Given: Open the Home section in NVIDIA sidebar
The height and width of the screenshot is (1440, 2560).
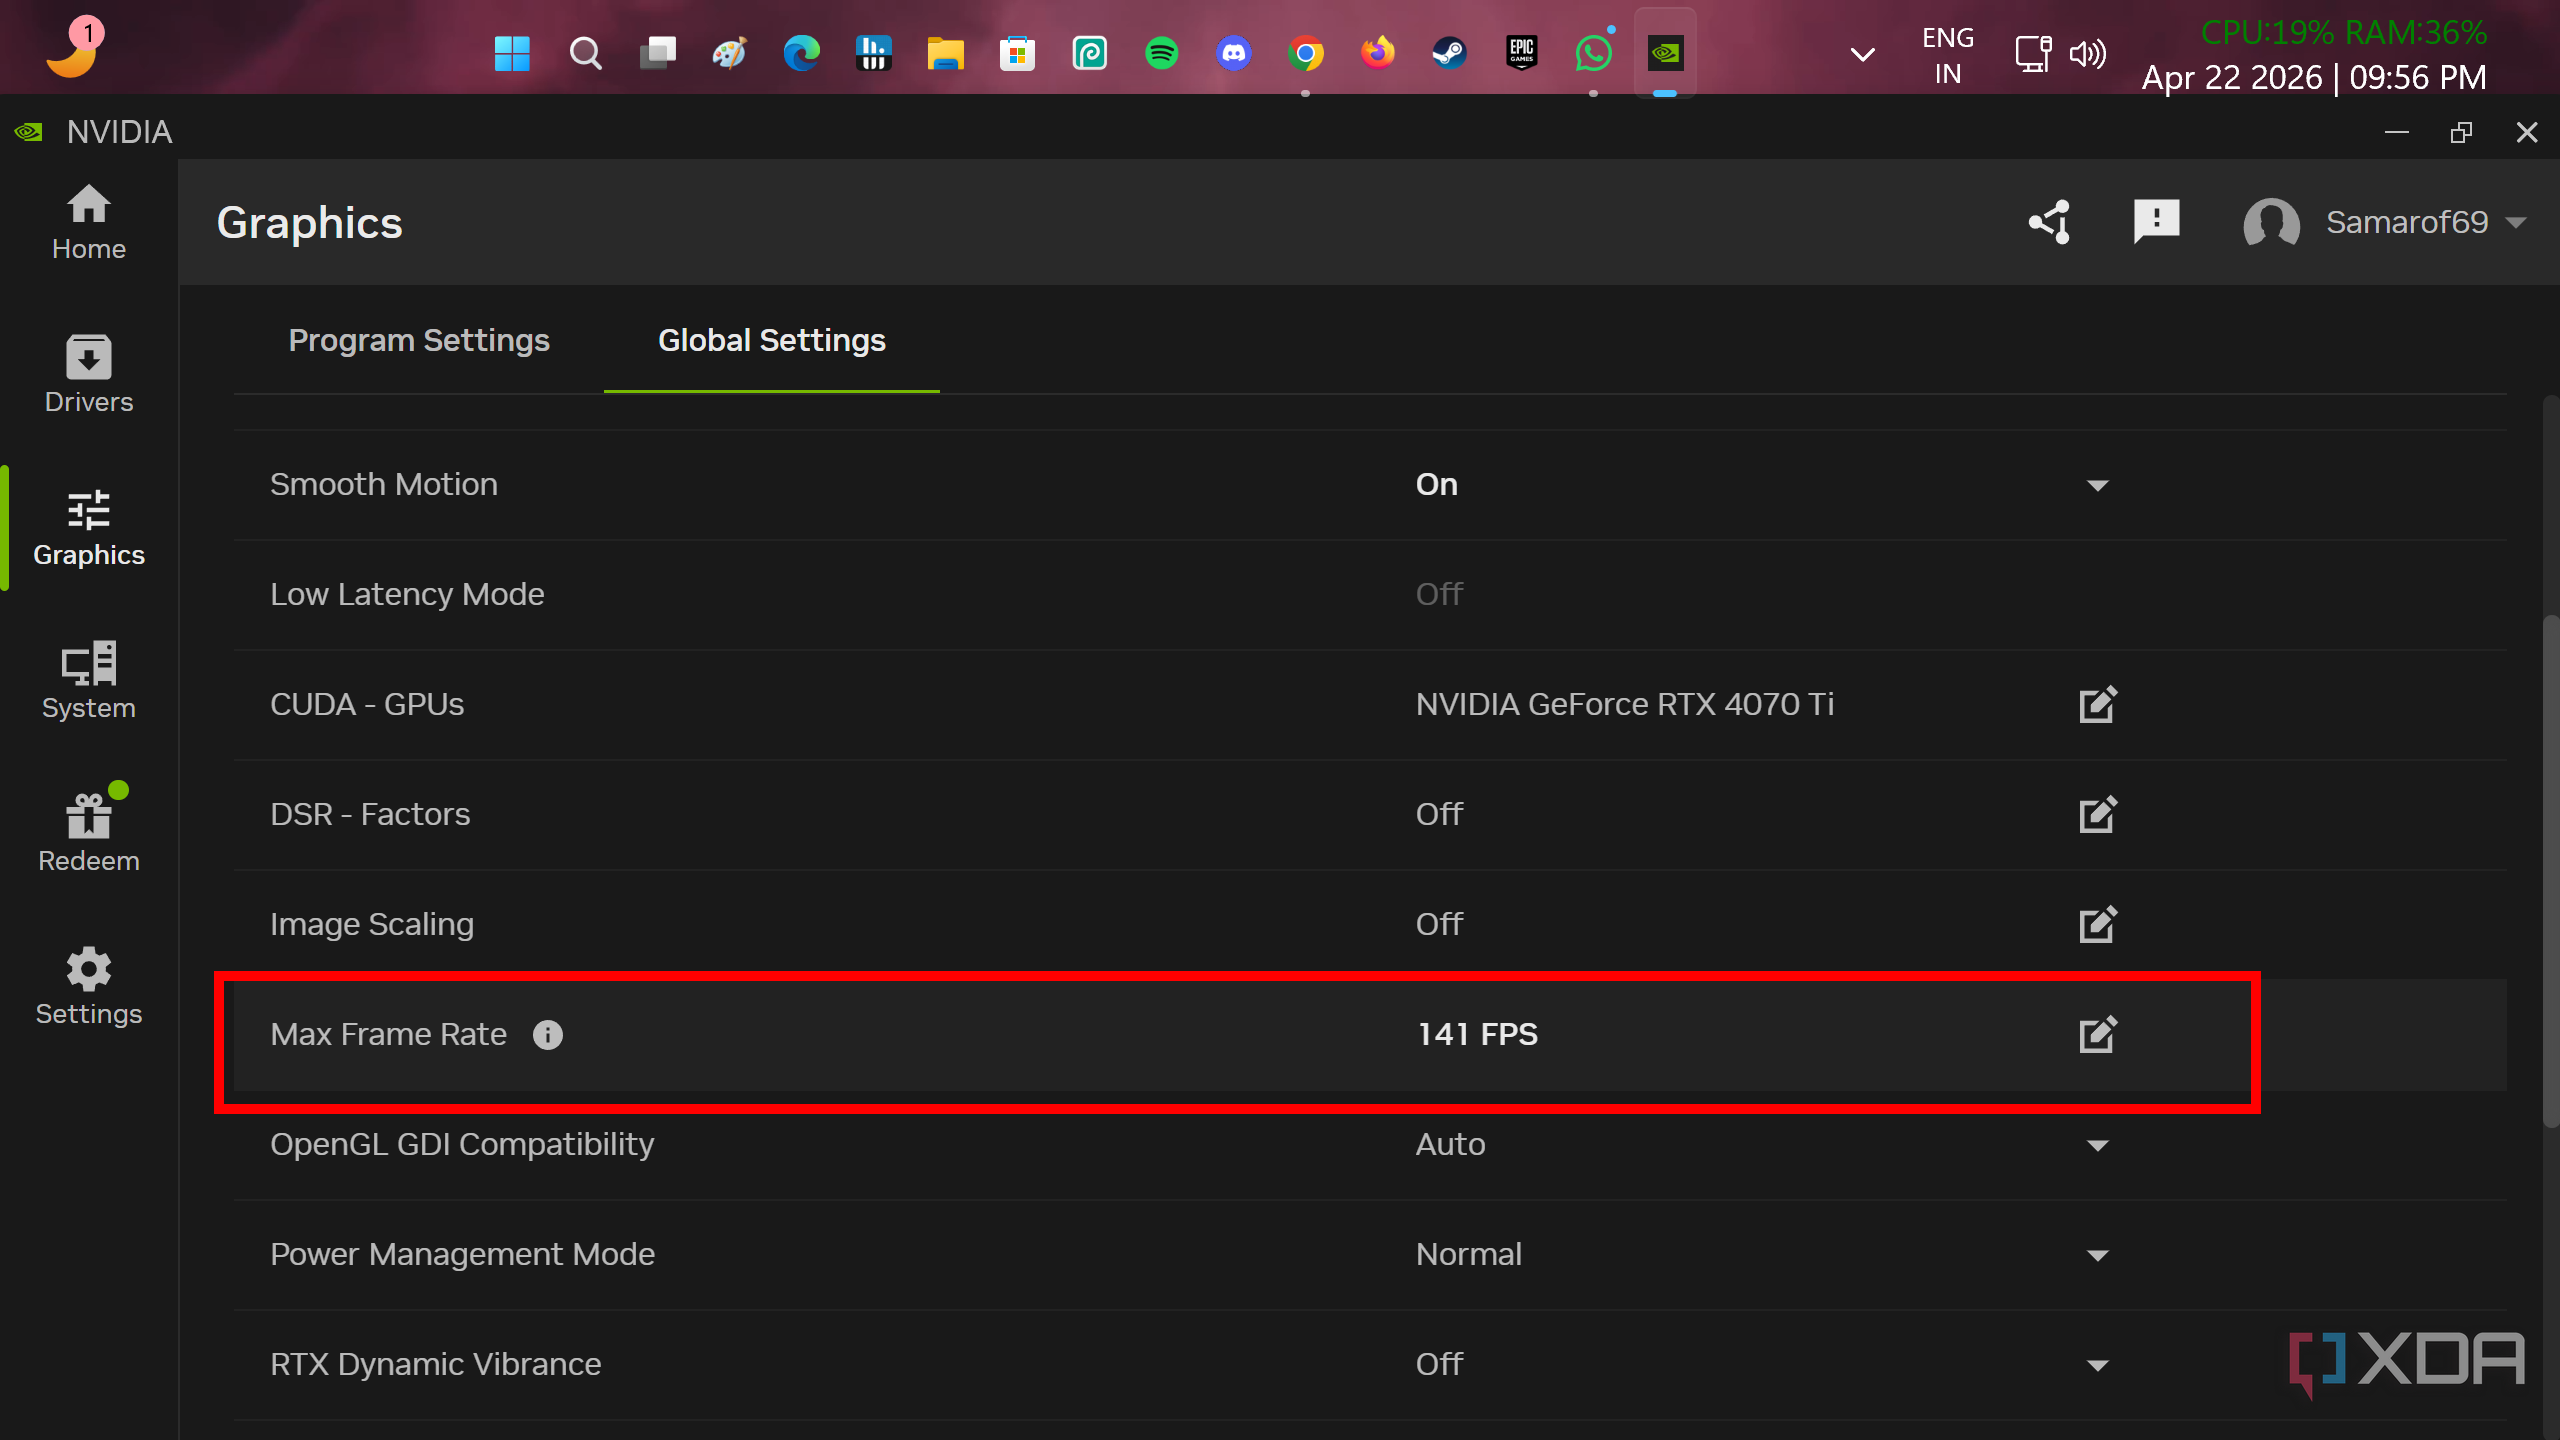Looking at the screenshot, I should pyautogui.click(x=89, y=224).
